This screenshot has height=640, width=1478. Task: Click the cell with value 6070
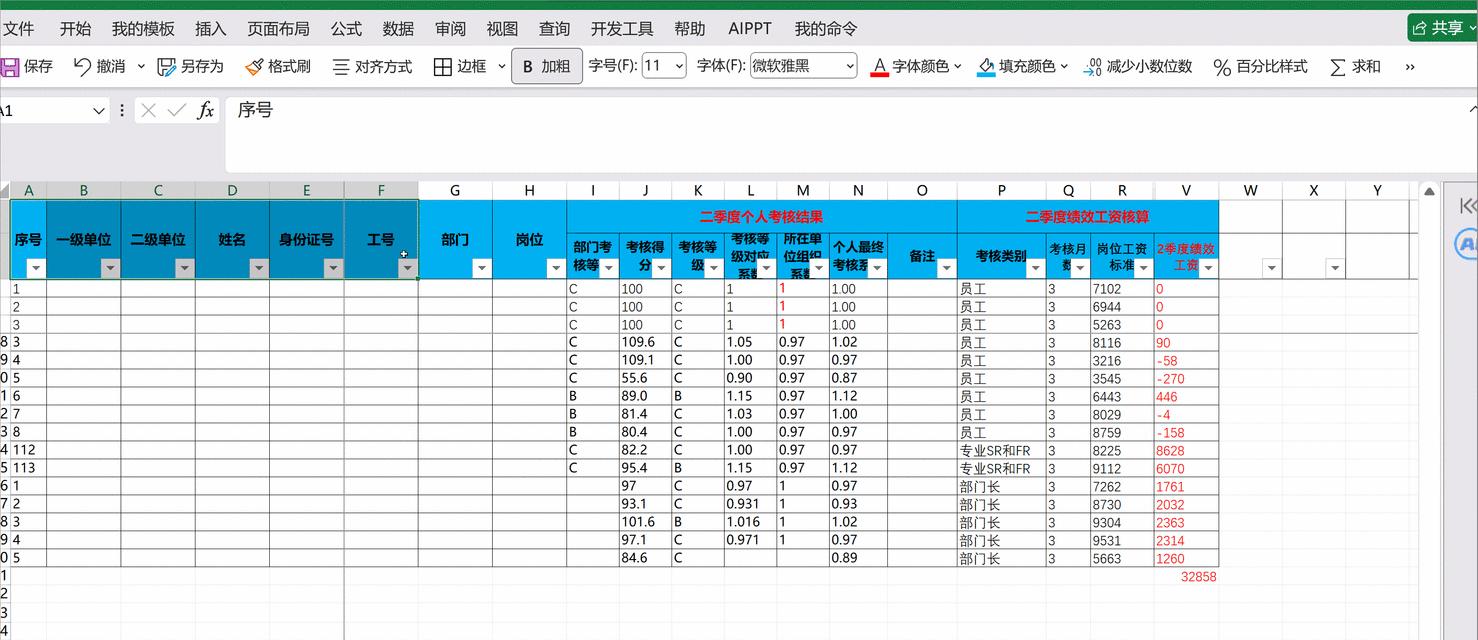pyautogui.click(x=1186, y=469)
